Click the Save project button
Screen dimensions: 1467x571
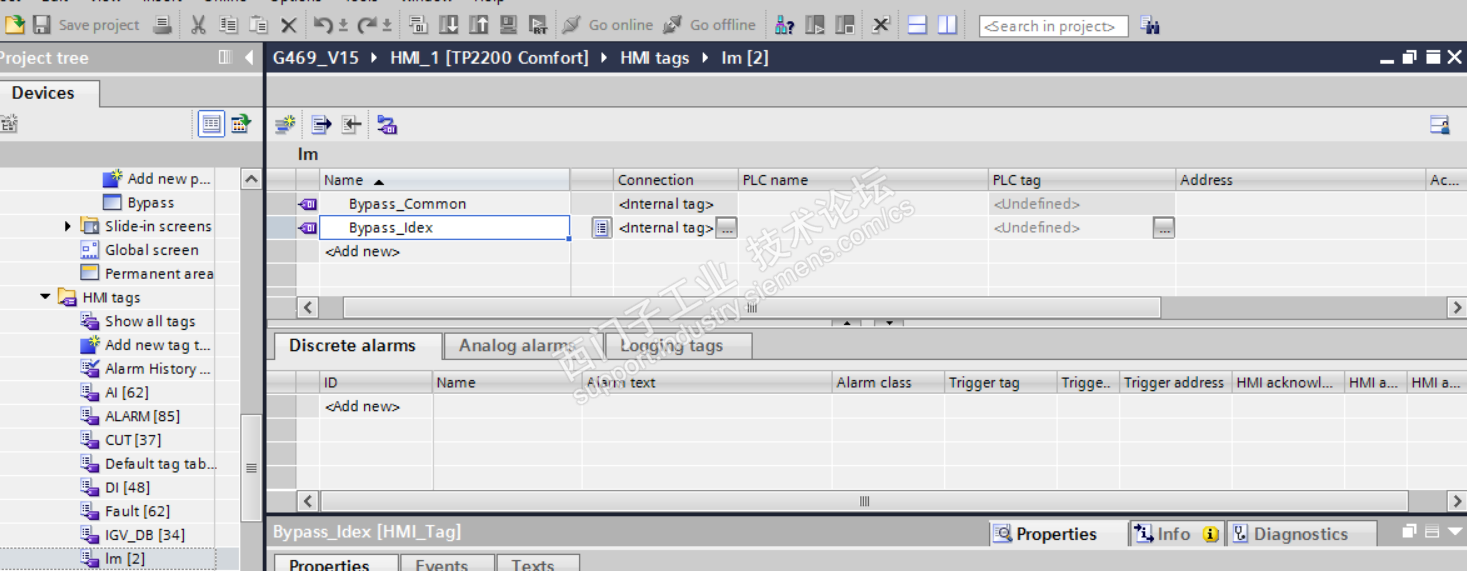coord(86,25)
